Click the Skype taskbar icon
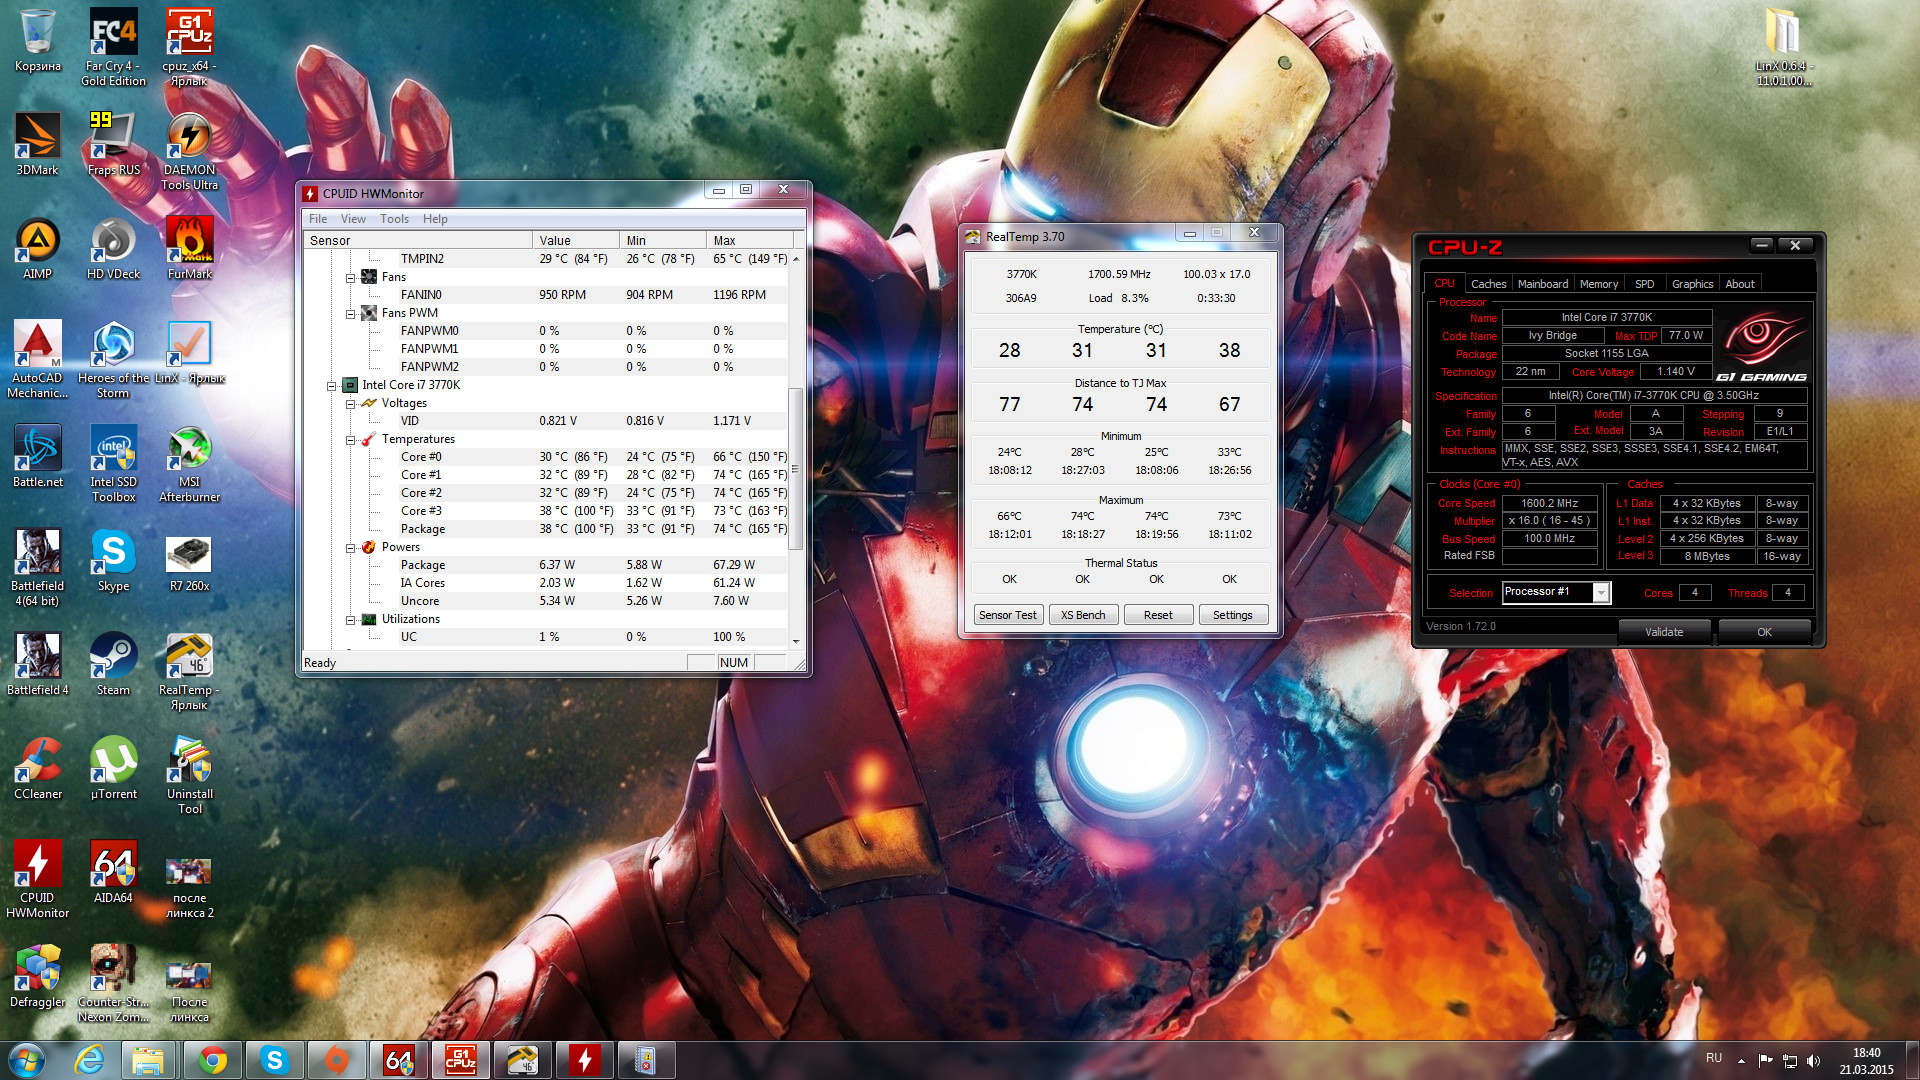This screenshot has height=1080, width=1920. click(274, 1060)
